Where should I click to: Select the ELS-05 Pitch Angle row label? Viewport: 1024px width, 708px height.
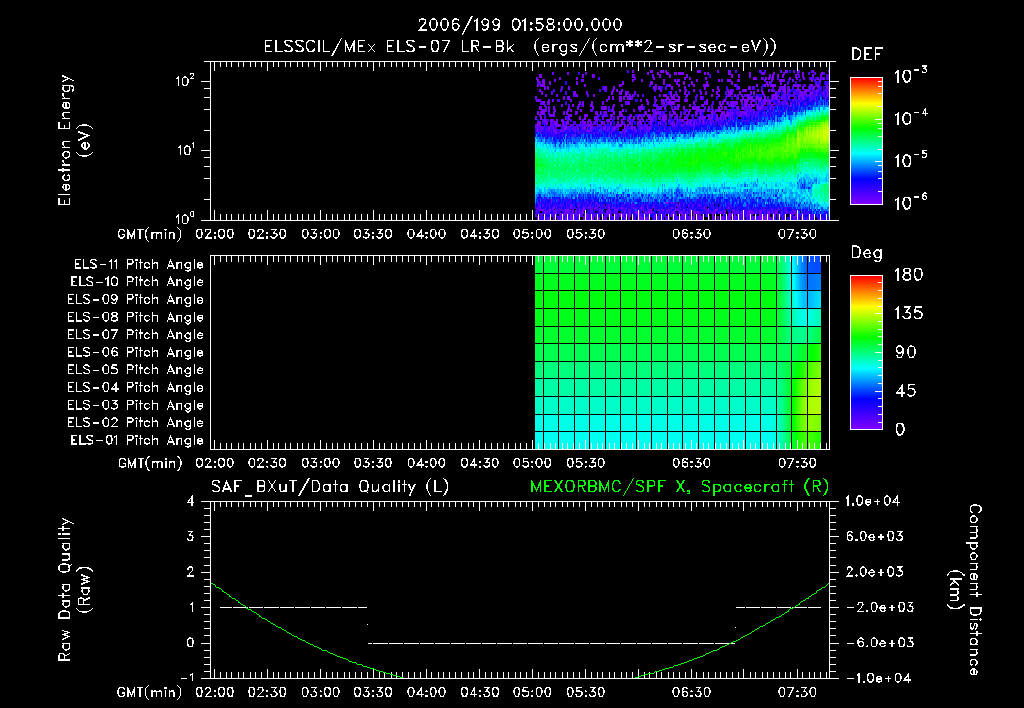(135, 370)
